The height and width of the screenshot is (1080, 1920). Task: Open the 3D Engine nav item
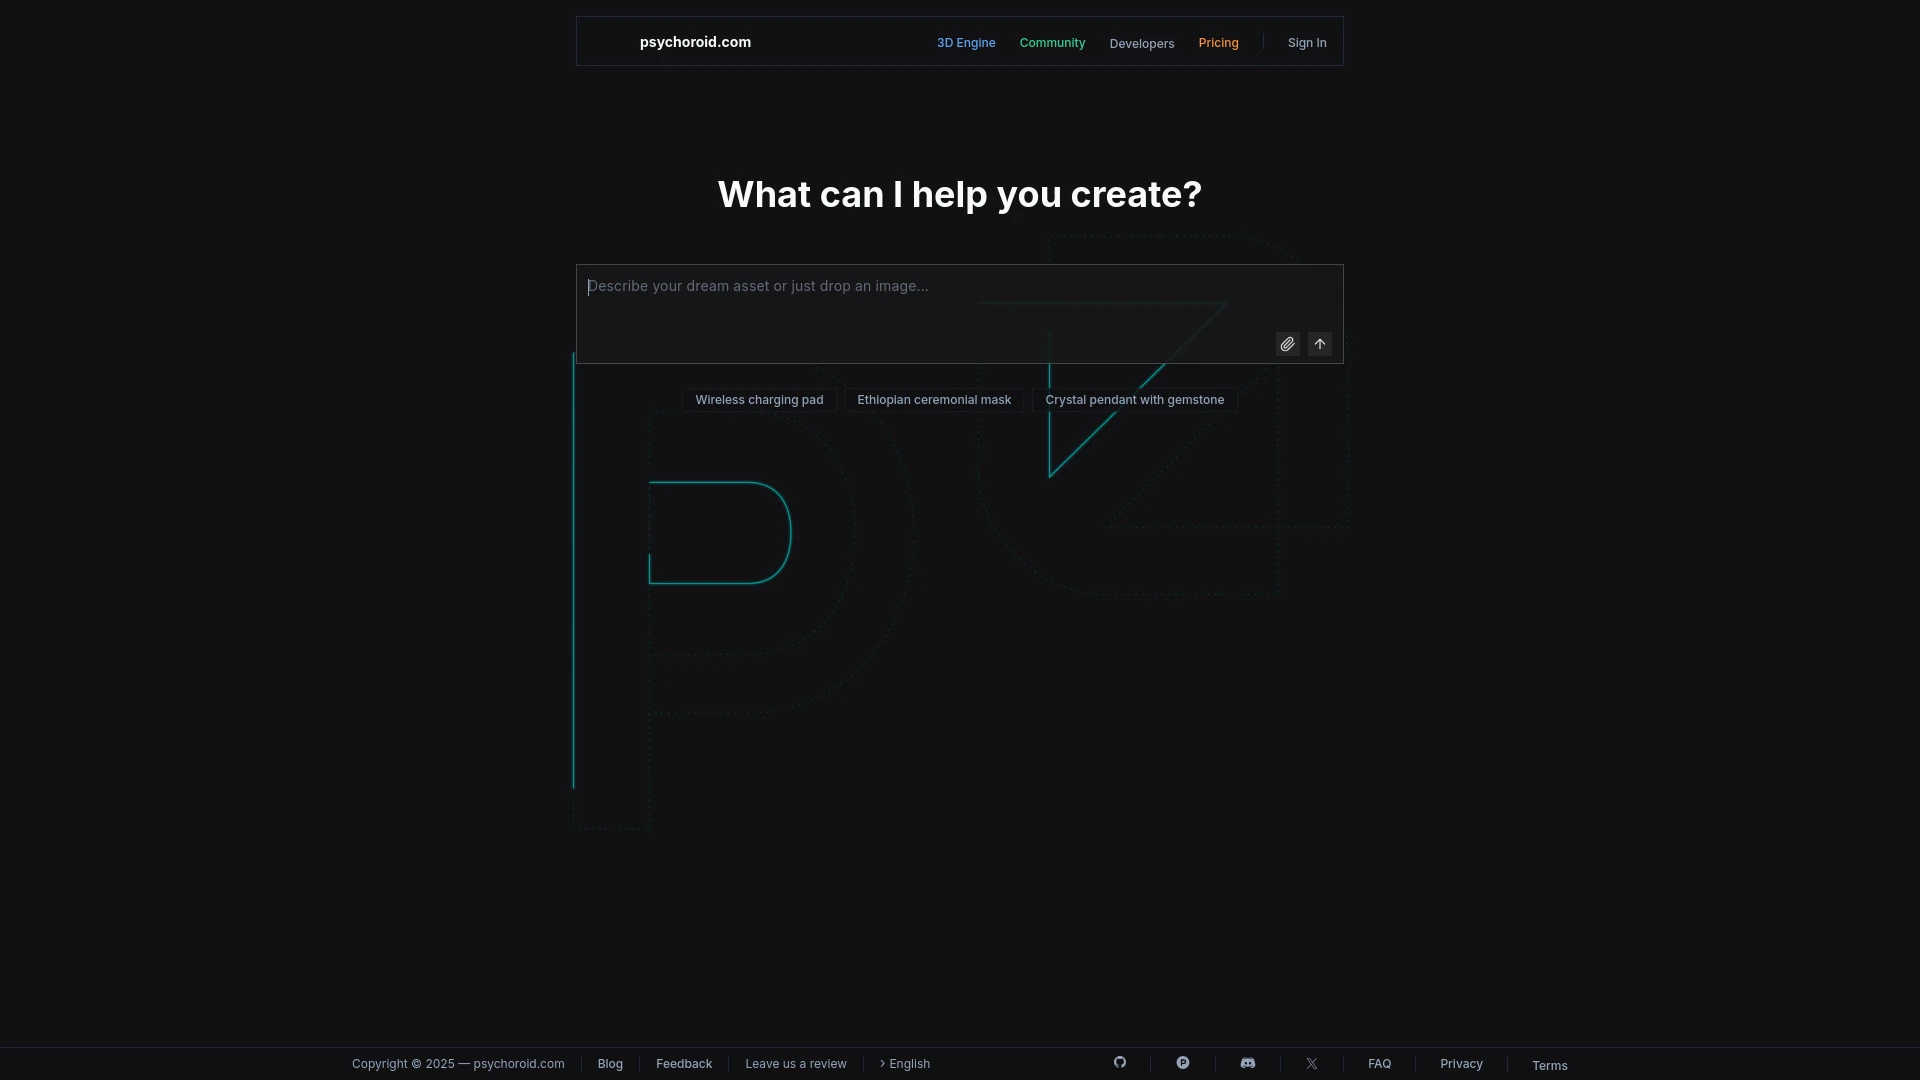click(965, 43)
